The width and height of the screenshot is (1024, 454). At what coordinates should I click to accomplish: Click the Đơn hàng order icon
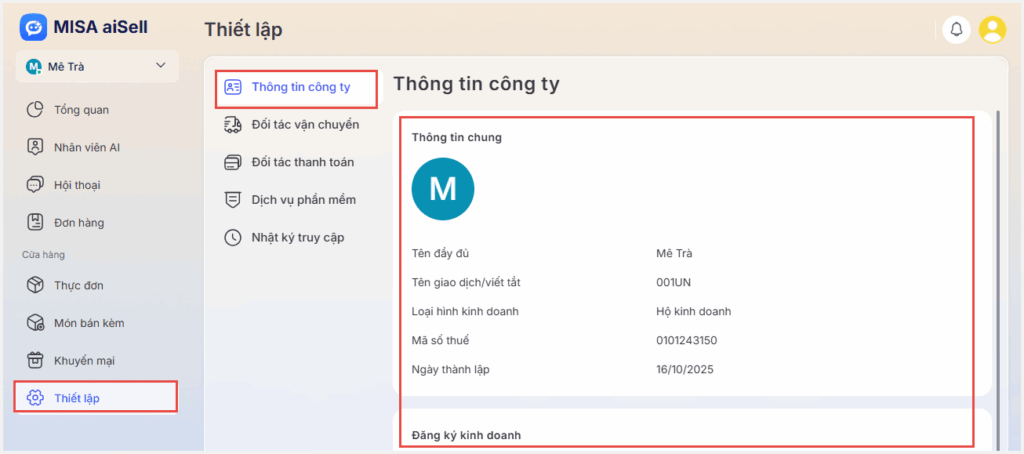click(35, 222)
